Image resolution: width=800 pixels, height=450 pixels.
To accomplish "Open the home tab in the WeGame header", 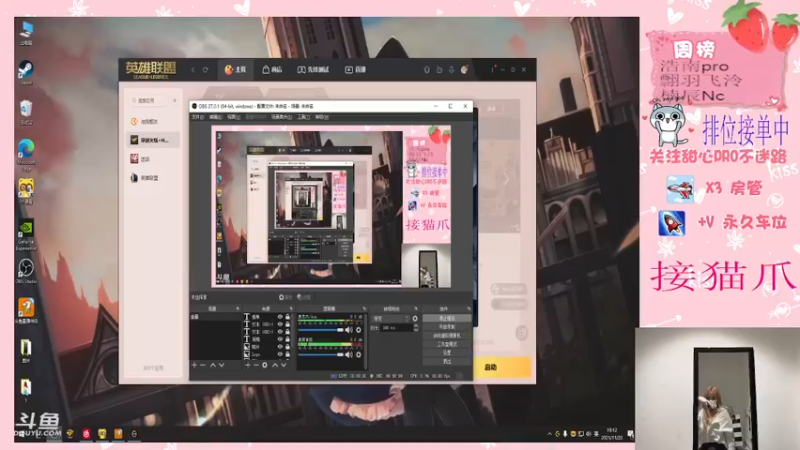I will click(235, 70).
